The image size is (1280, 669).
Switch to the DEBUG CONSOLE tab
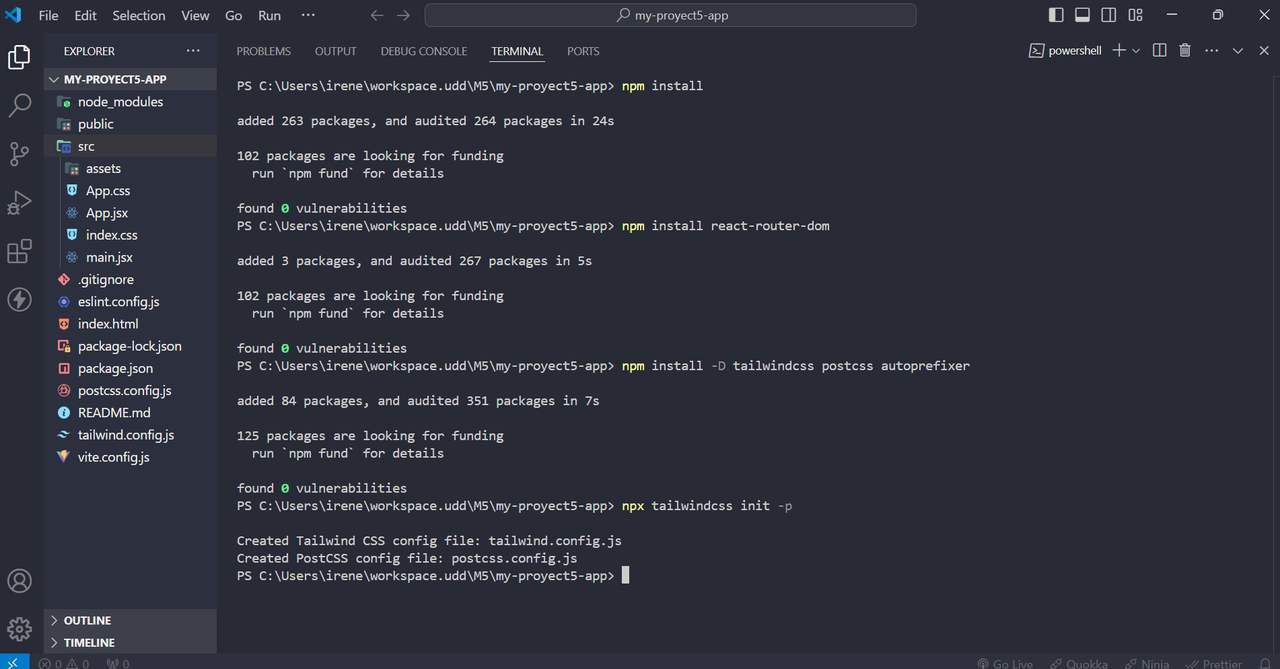pyautogui.click(x=424, y=51)
